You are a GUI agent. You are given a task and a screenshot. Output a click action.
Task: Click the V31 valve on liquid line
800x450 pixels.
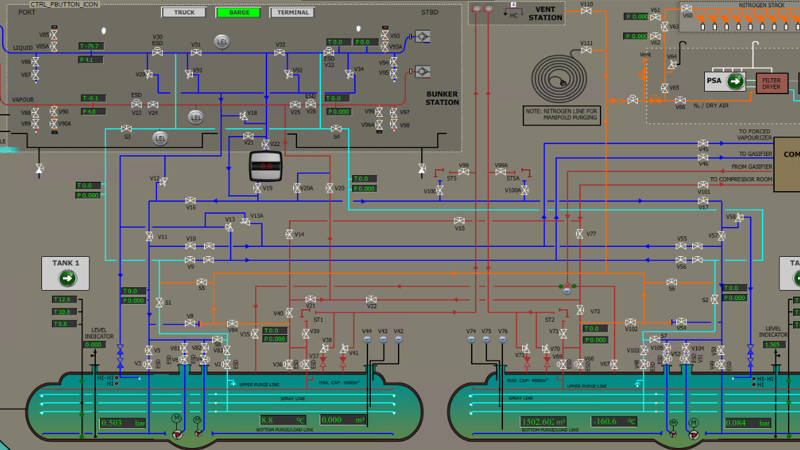[x=197, y=55]
